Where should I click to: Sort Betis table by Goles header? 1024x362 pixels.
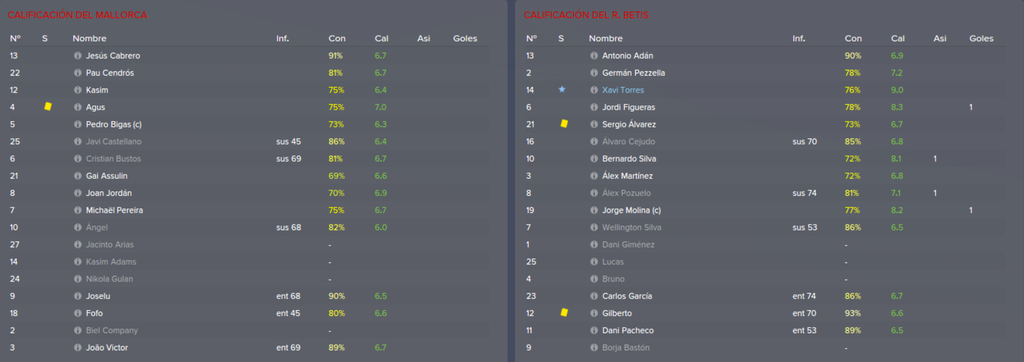pyautogui.click(x=982, y=39)
